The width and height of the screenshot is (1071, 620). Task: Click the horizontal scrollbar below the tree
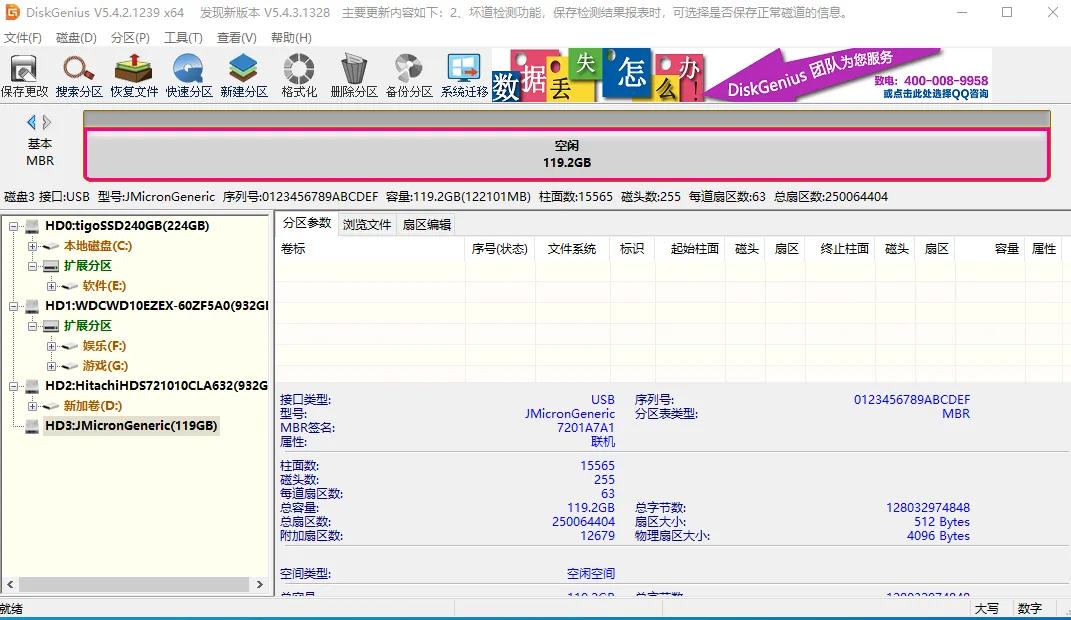135,584
